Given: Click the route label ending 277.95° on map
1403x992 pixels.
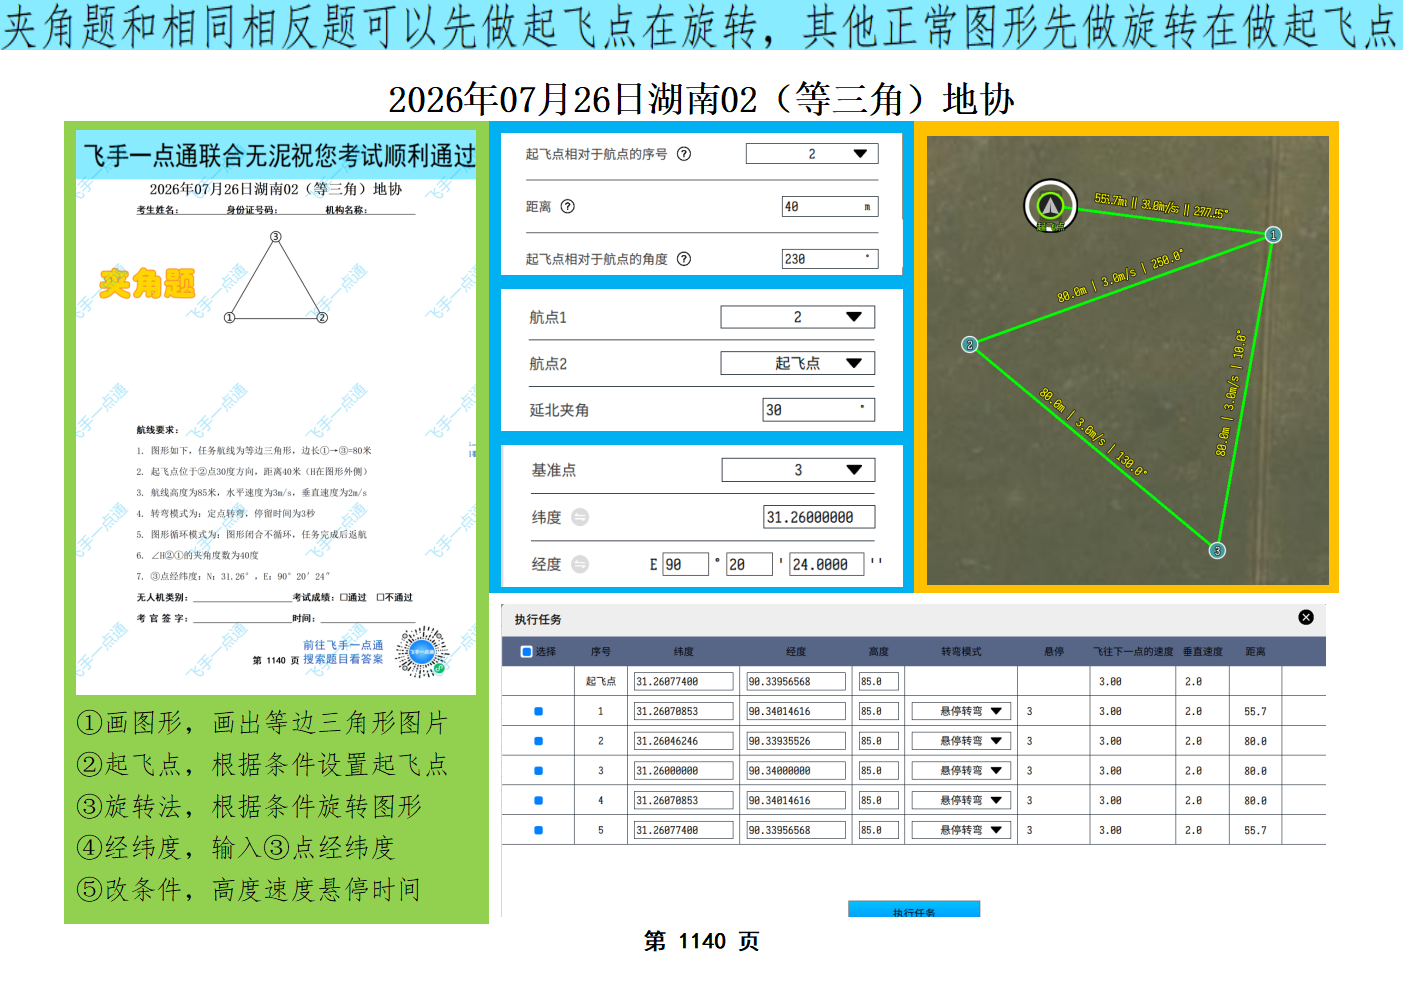Looking at the screenshot, I should pos(1161,206).
